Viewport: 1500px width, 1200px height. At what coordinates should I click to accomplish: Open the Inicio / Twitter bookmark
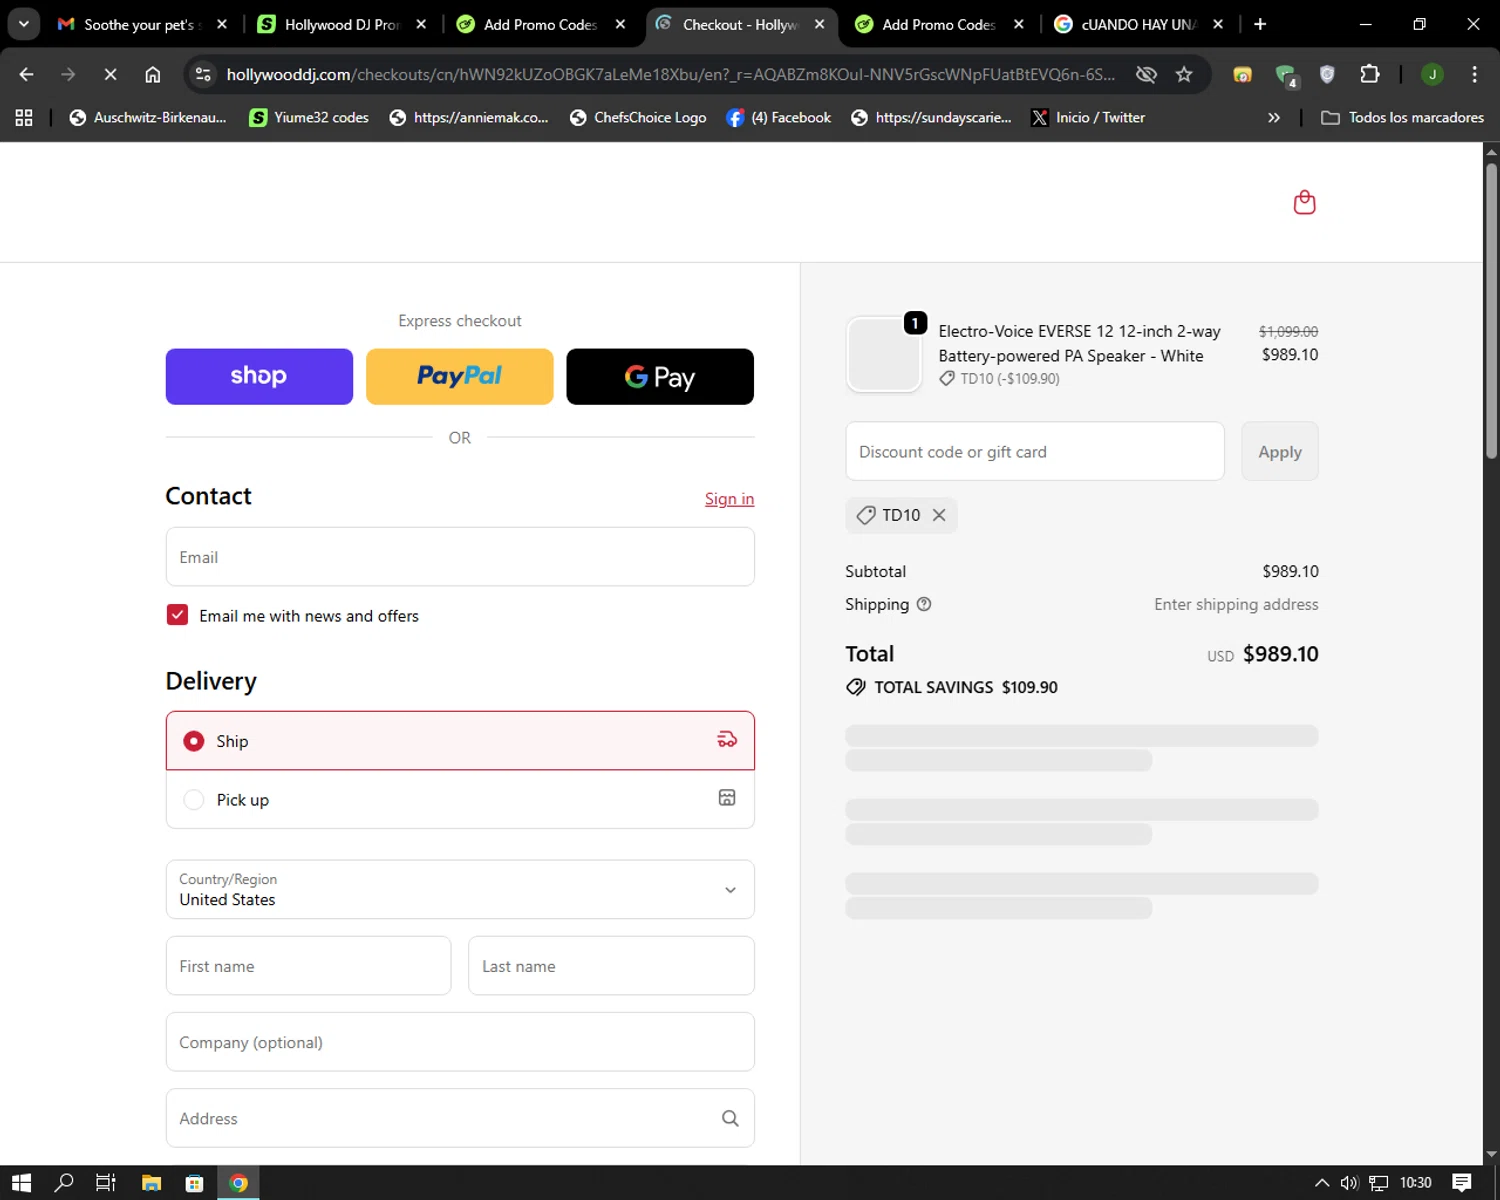click(x=1089, y=118)
